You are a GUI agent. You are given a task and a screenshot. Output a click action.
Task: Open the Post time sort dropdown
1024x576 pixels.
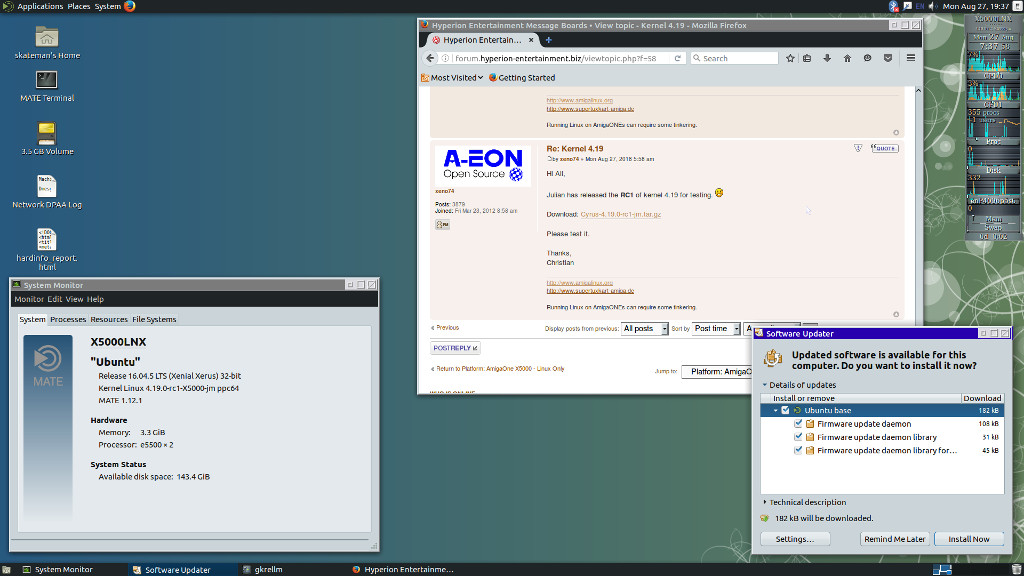point(716,328)
